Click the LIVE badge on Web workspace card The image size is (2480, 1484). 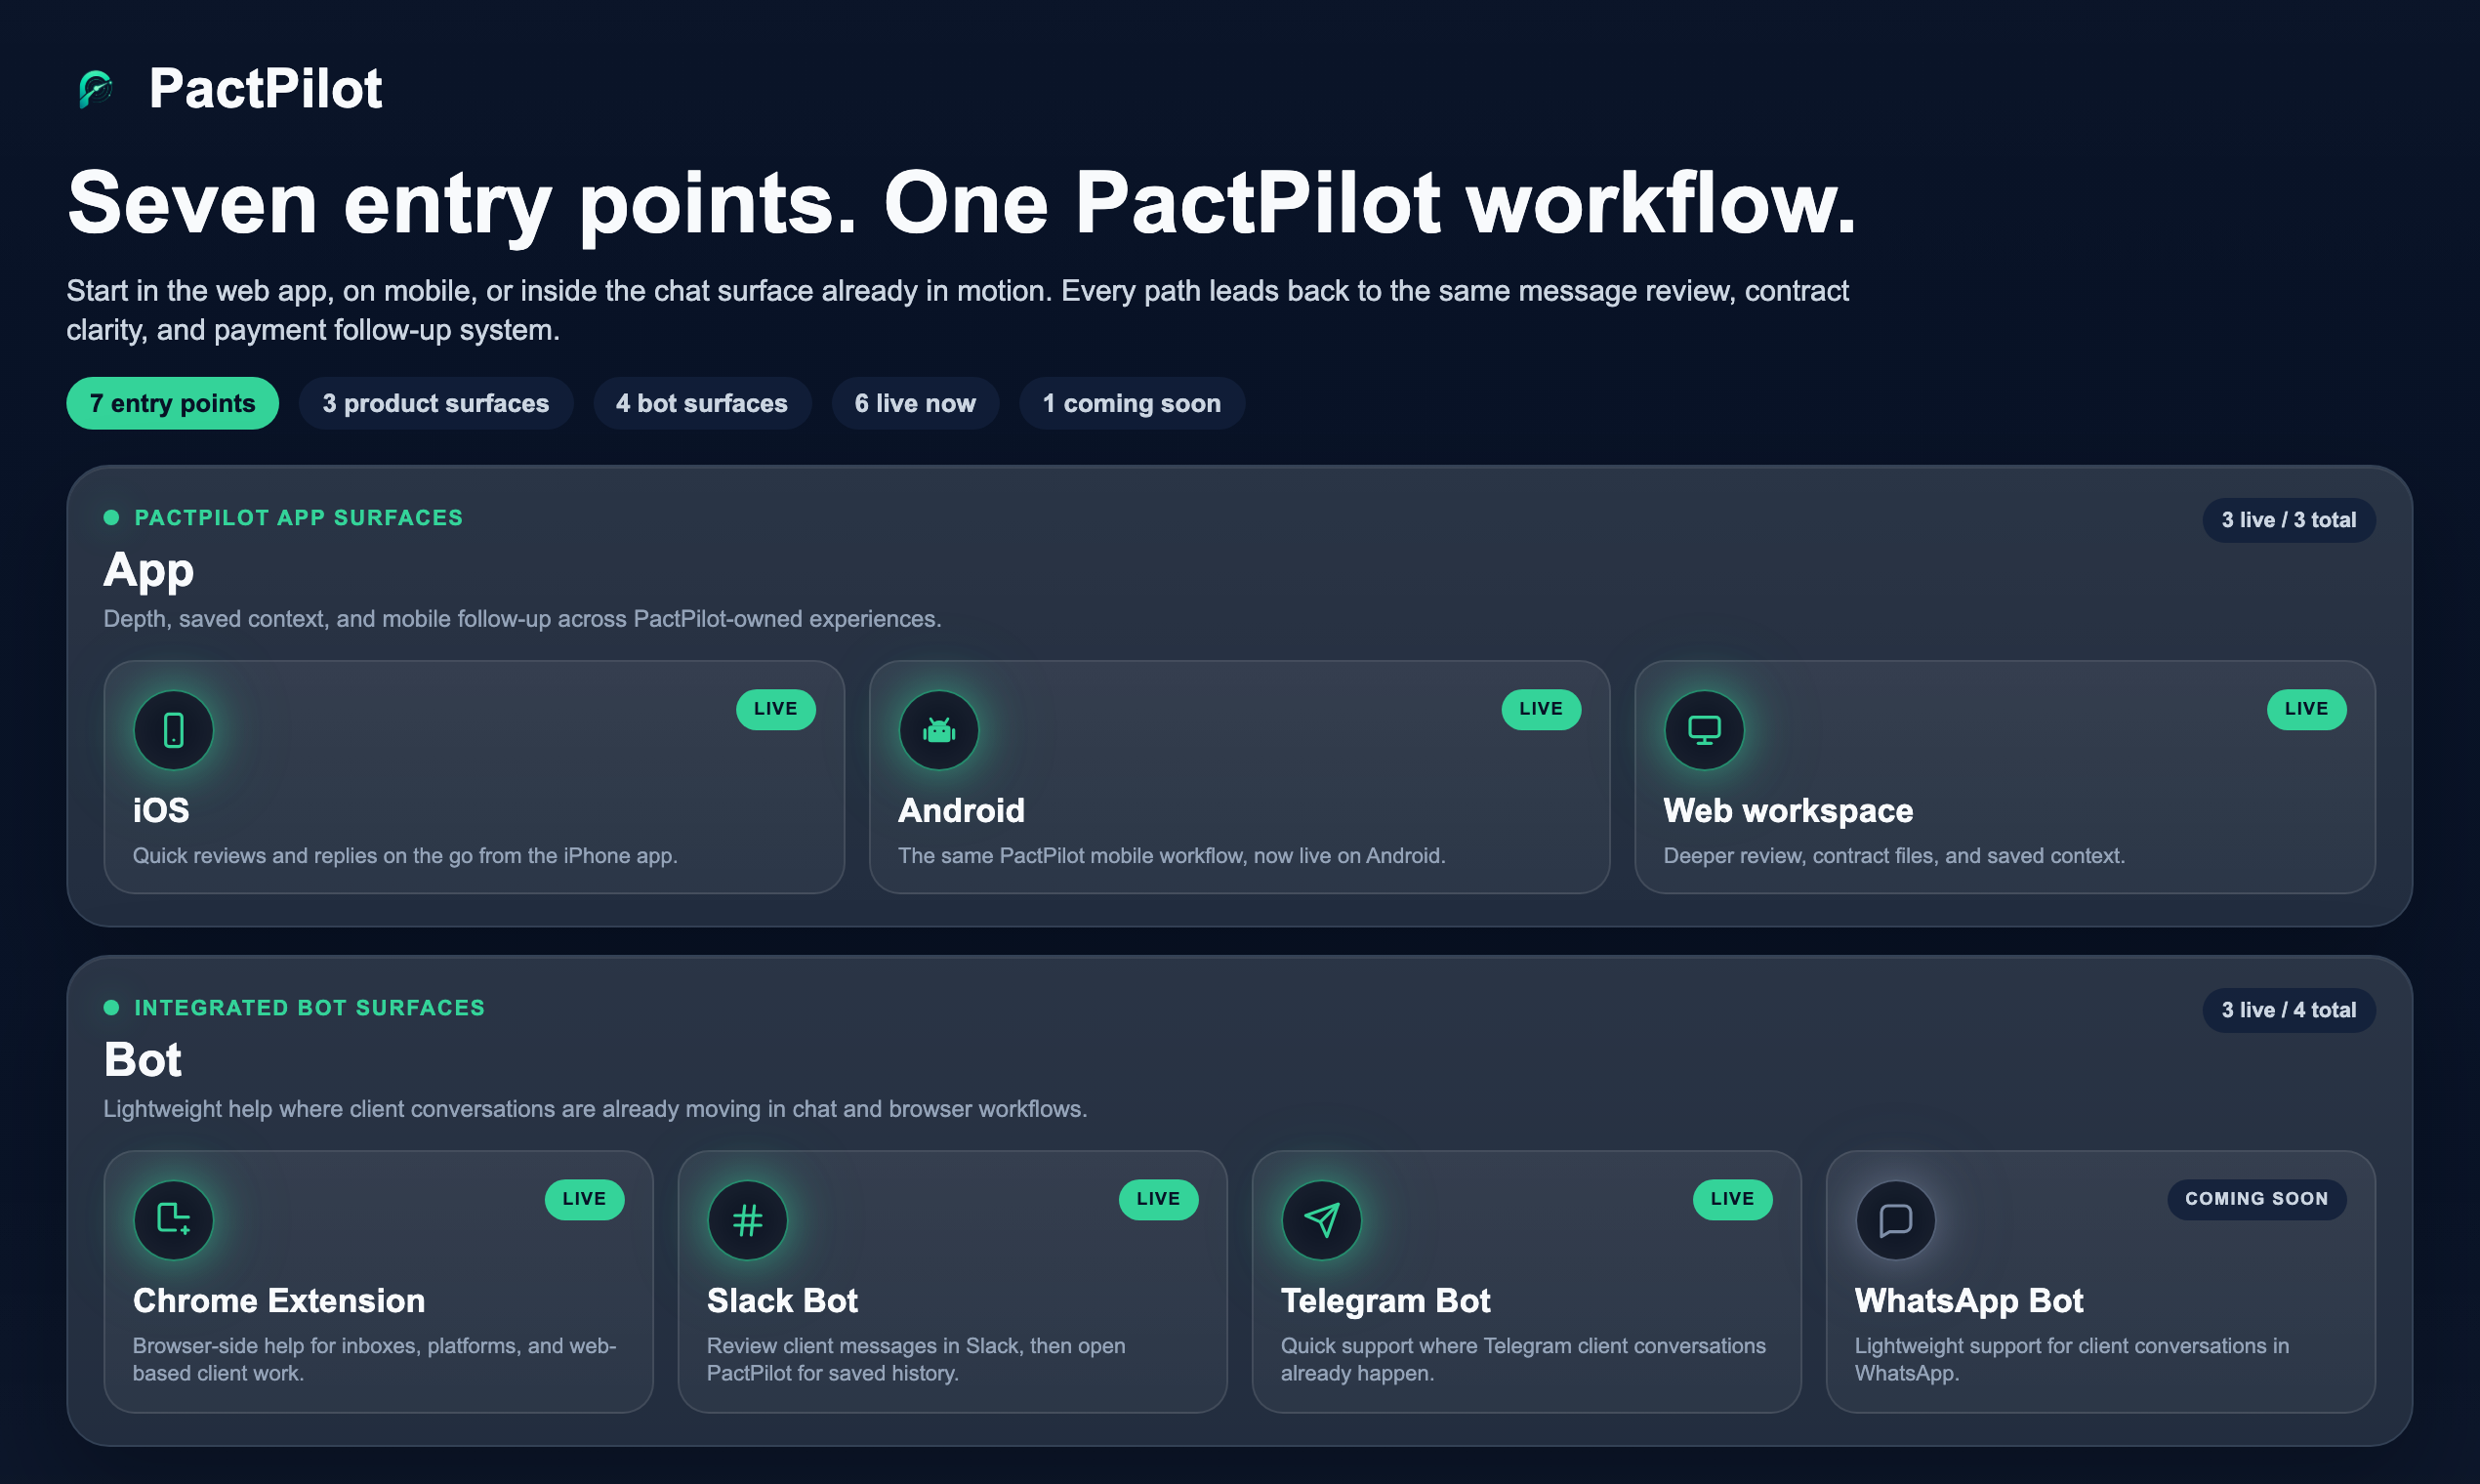point(2306,709)
